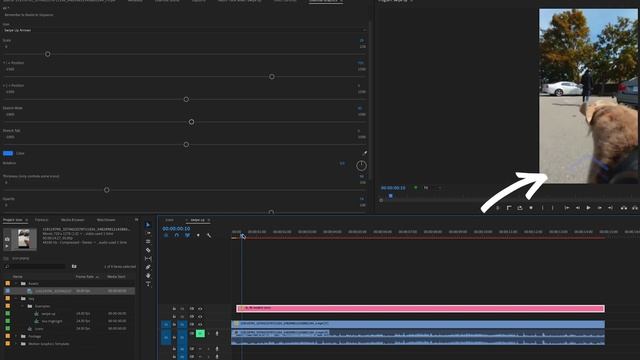Image resolution: width=640 pixels, height=360 pixels.
Task: Toggle track output eye on second video track
Action: click(x=200, y=317)
